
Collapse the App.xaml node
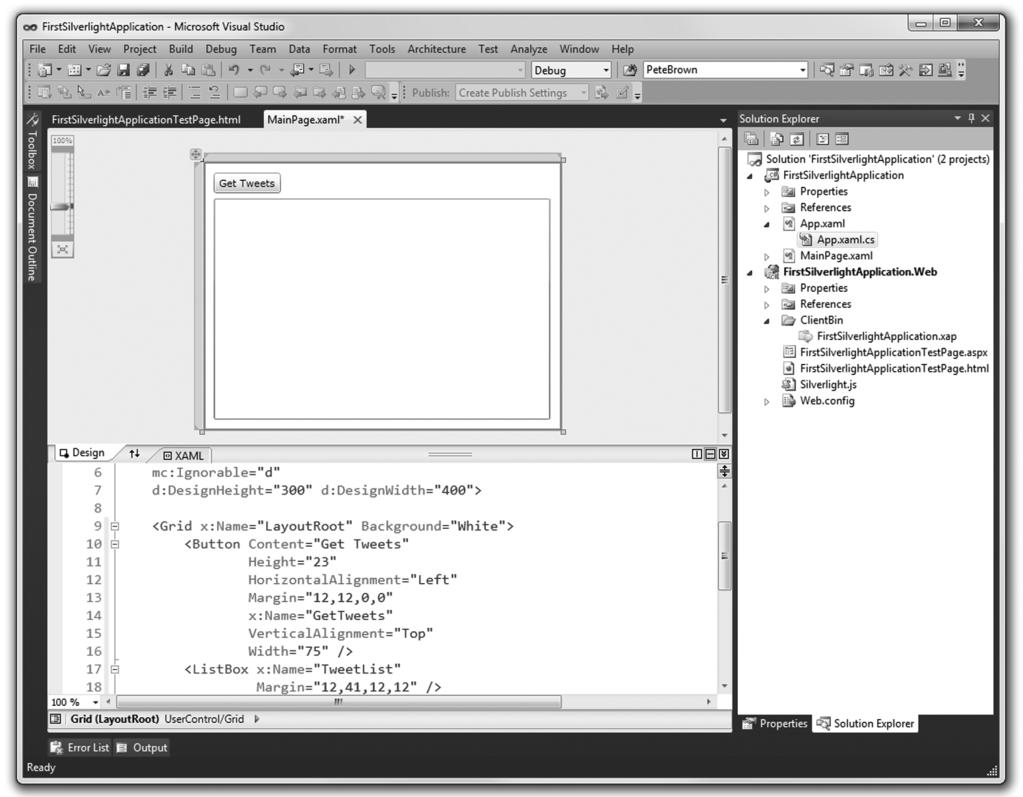coord(767,224)
